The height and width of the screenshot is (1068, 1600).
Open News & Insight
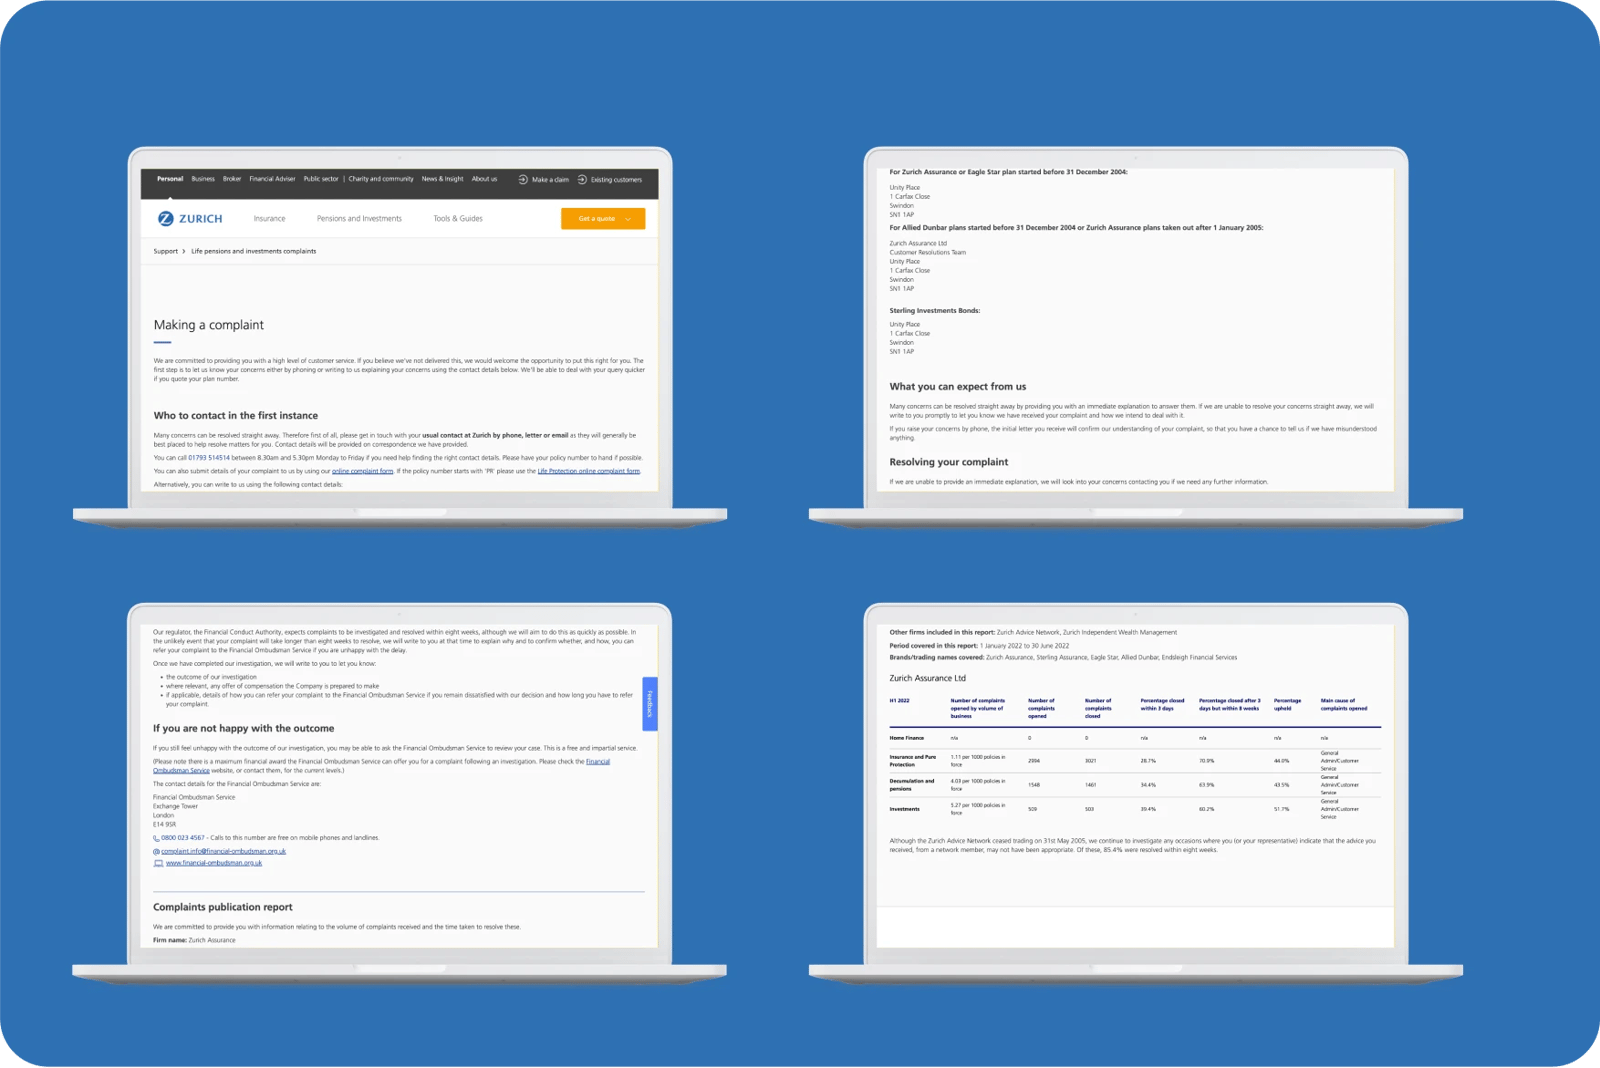click(442, 179)
